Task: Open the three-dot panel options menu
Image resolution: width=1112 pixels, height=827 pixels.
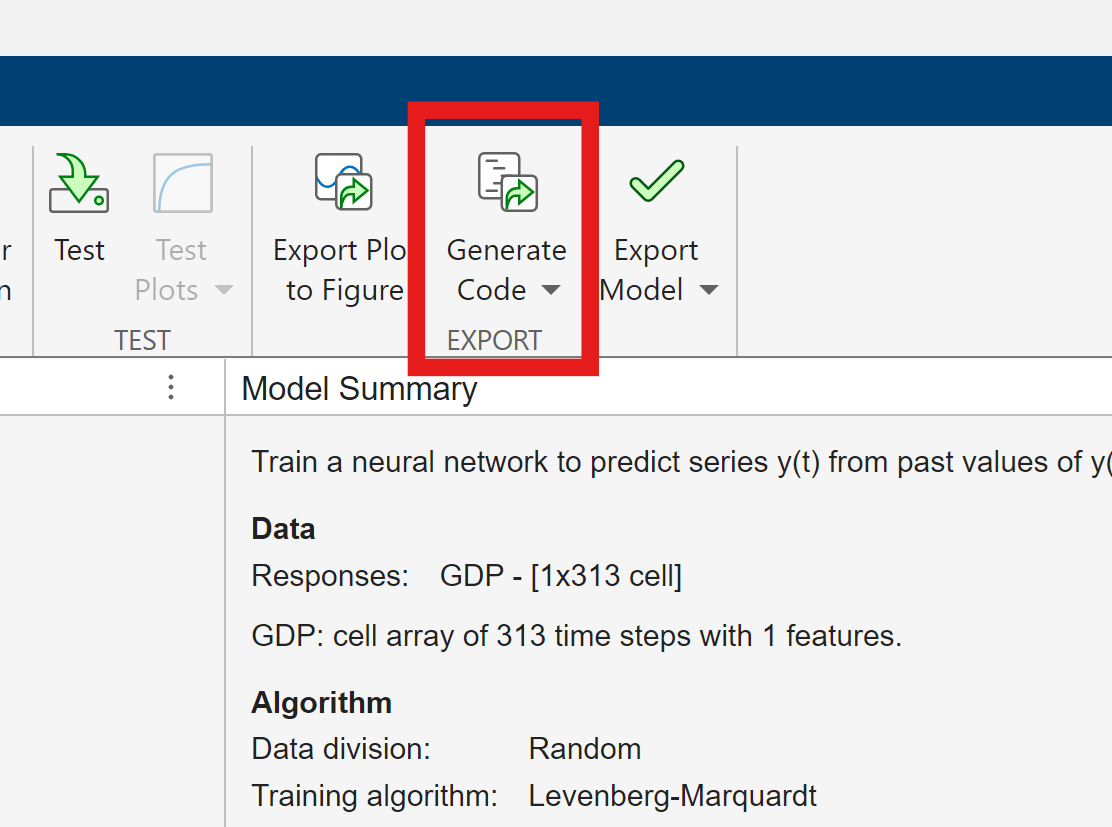Action: 171,387
